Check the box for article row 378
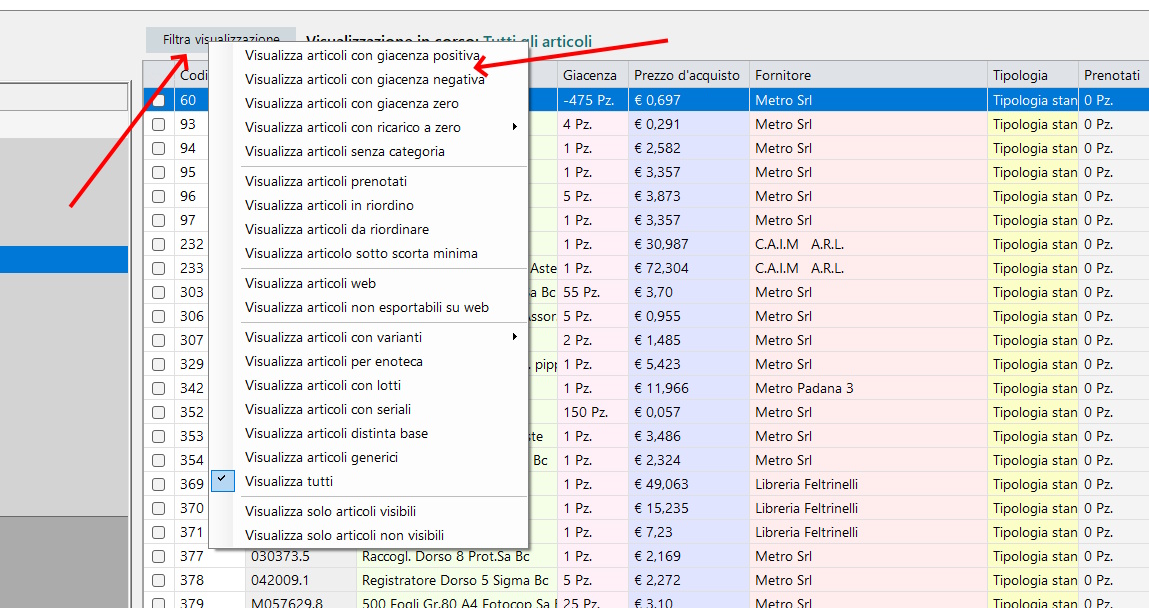 [158, 580]
